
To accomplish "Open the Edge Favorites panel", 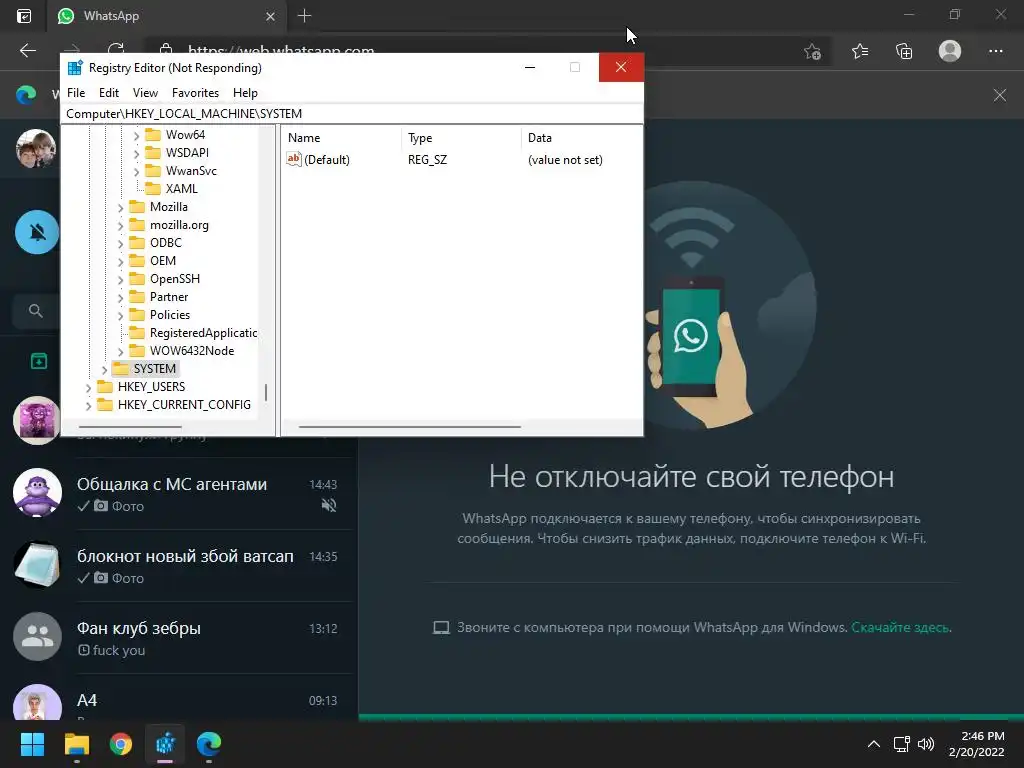I will (x=860, y=51).
